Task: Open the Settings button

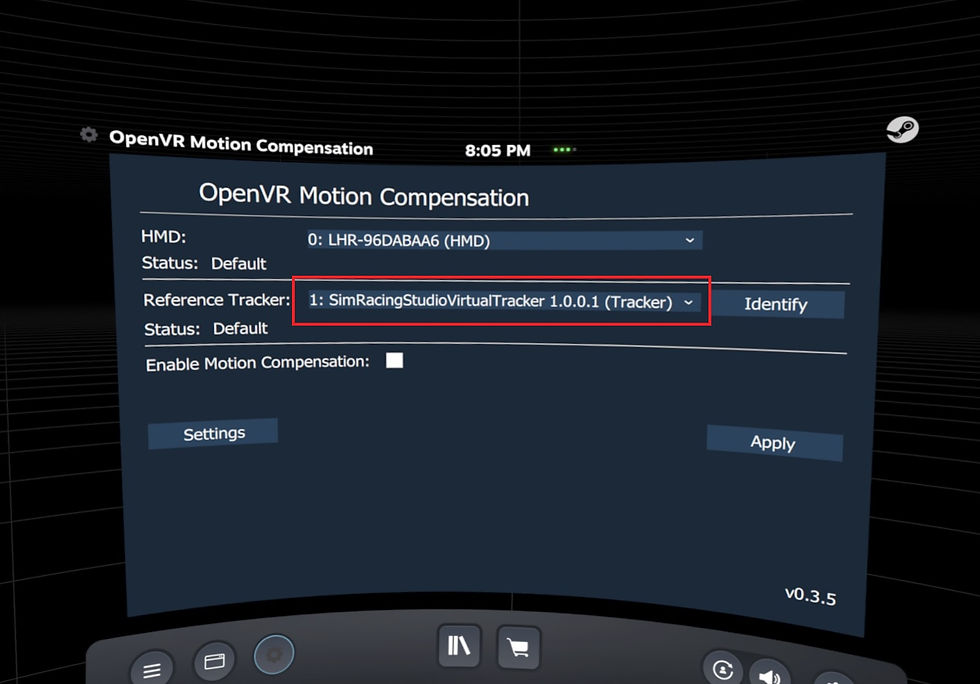Action: (x=213, y=433)
